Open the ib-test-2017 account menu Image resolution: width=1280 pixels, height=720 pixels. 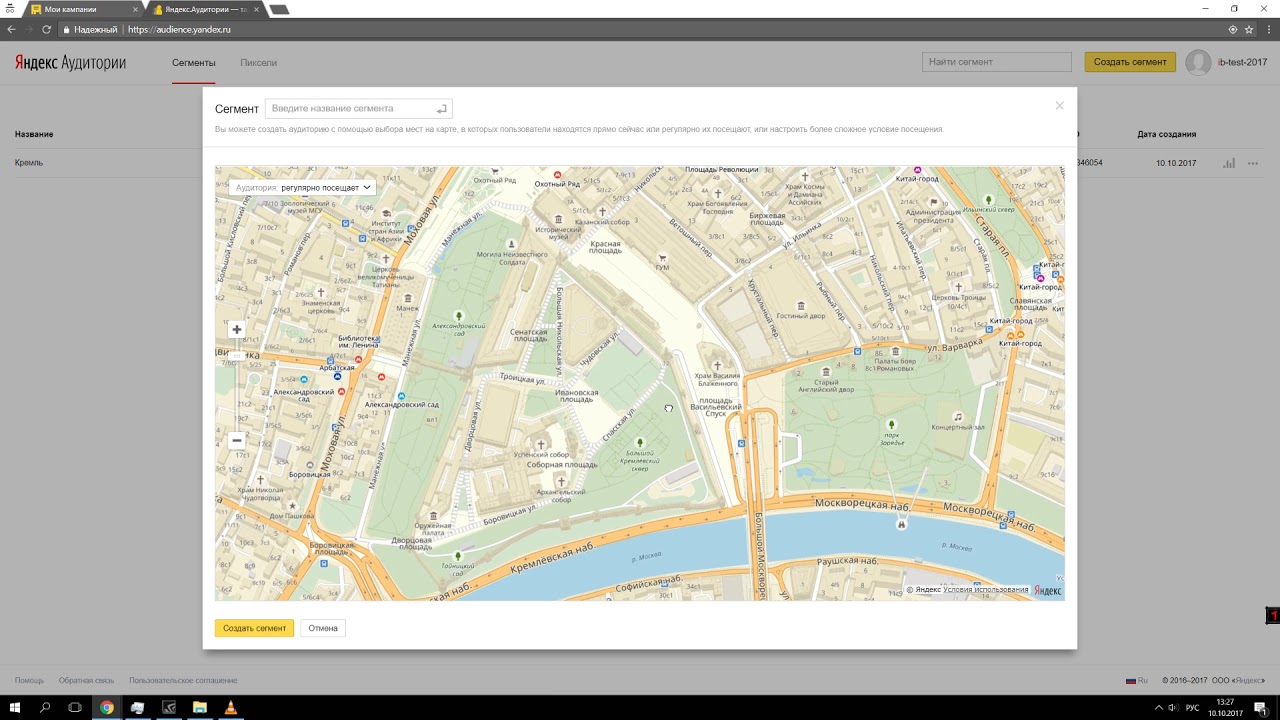1242,62
